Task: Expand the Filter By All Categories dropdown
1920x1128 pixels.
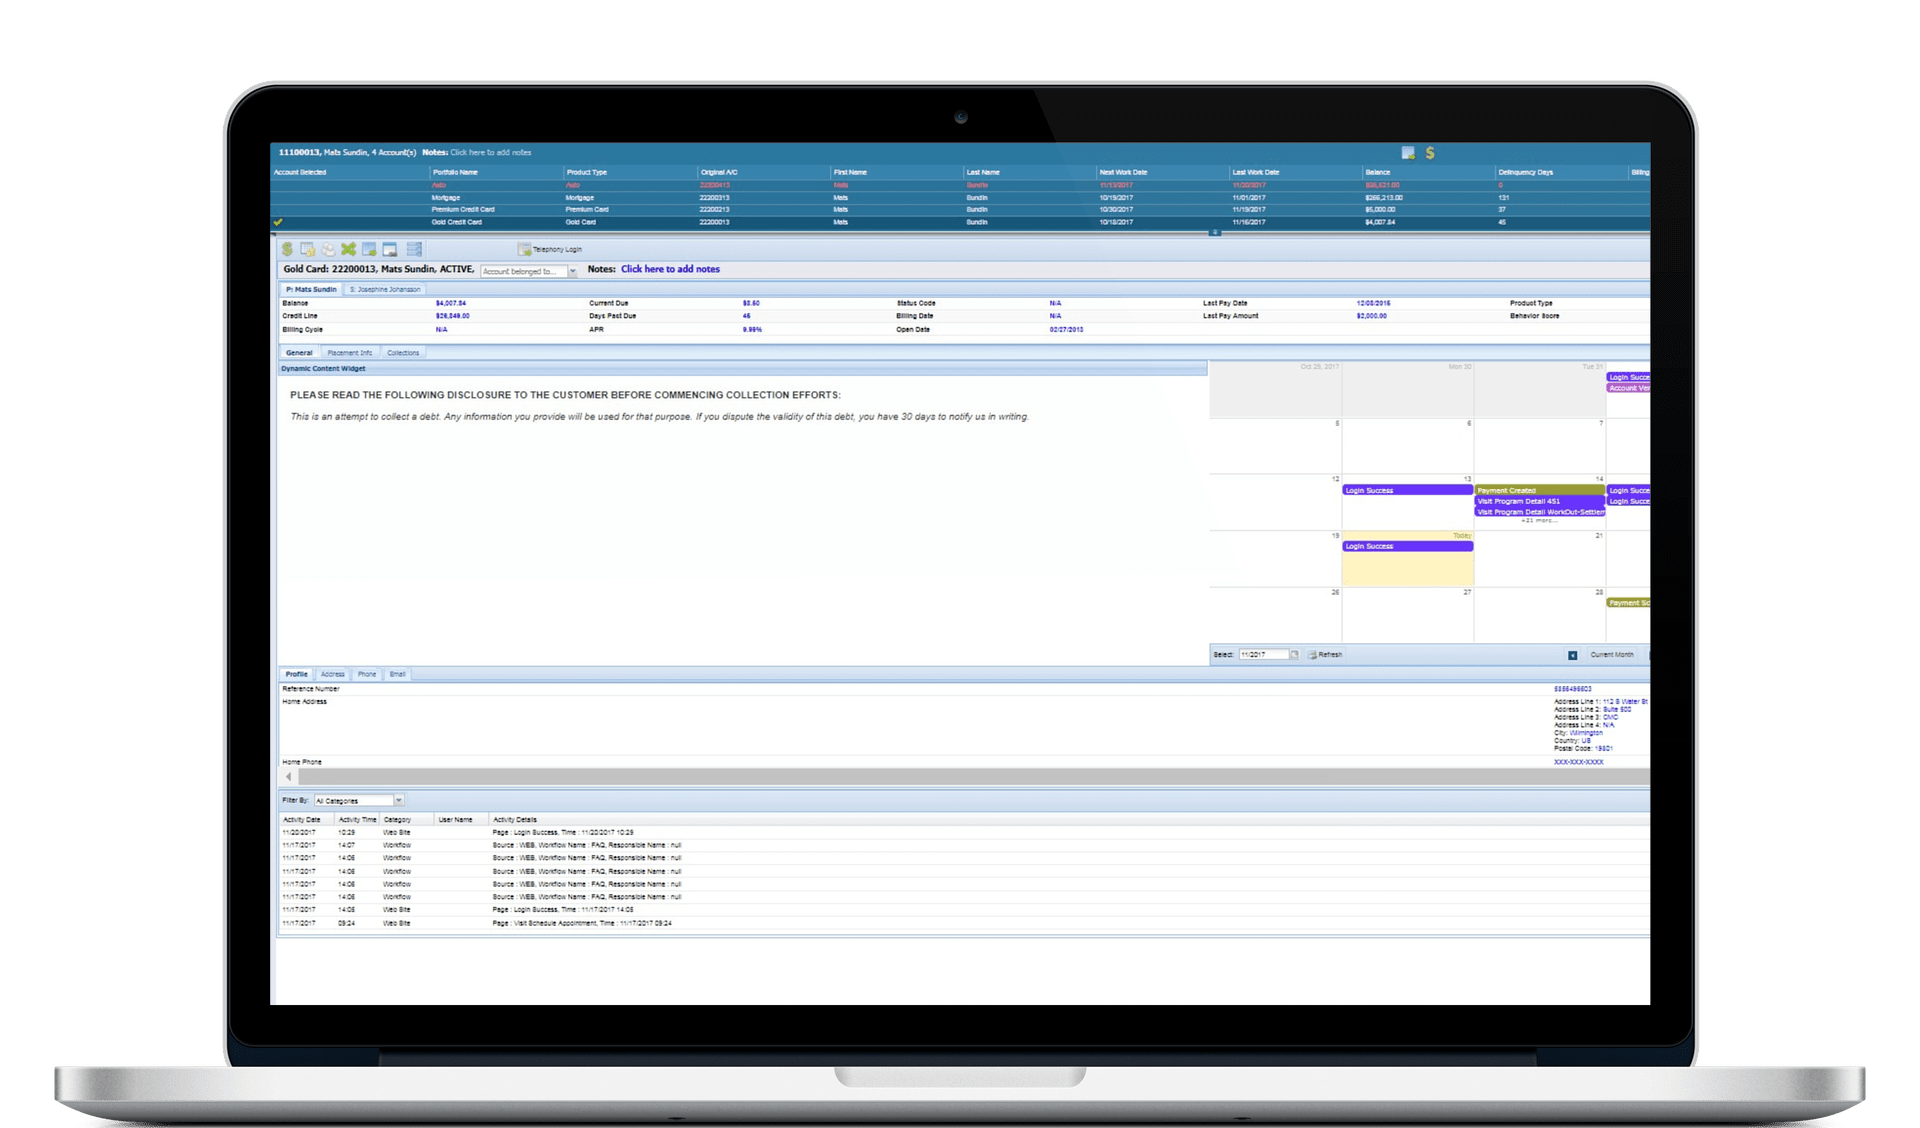Action: tap(398, 800)
